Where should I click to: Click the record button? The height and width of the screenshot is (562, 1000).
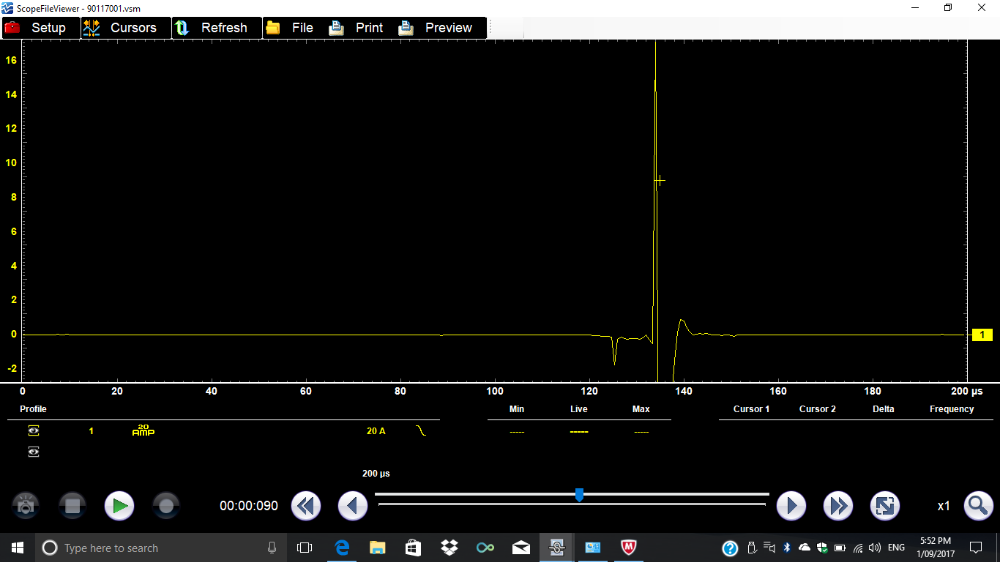[x=166, y=506]
